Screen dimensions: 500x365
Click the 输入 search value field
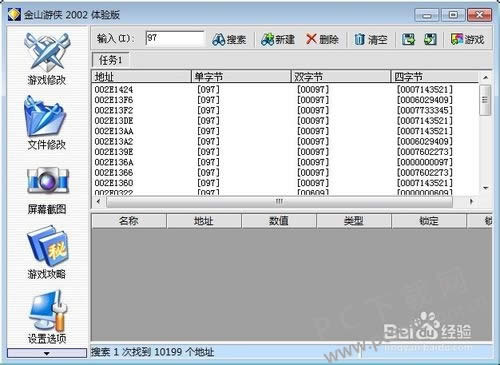point(175,39)
